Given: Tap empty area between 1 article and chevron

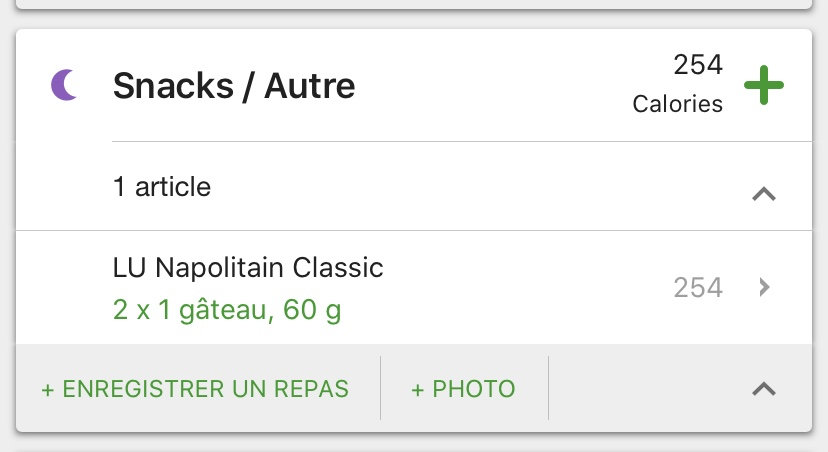Looking at the screenshot, I should tap(480, 187).
